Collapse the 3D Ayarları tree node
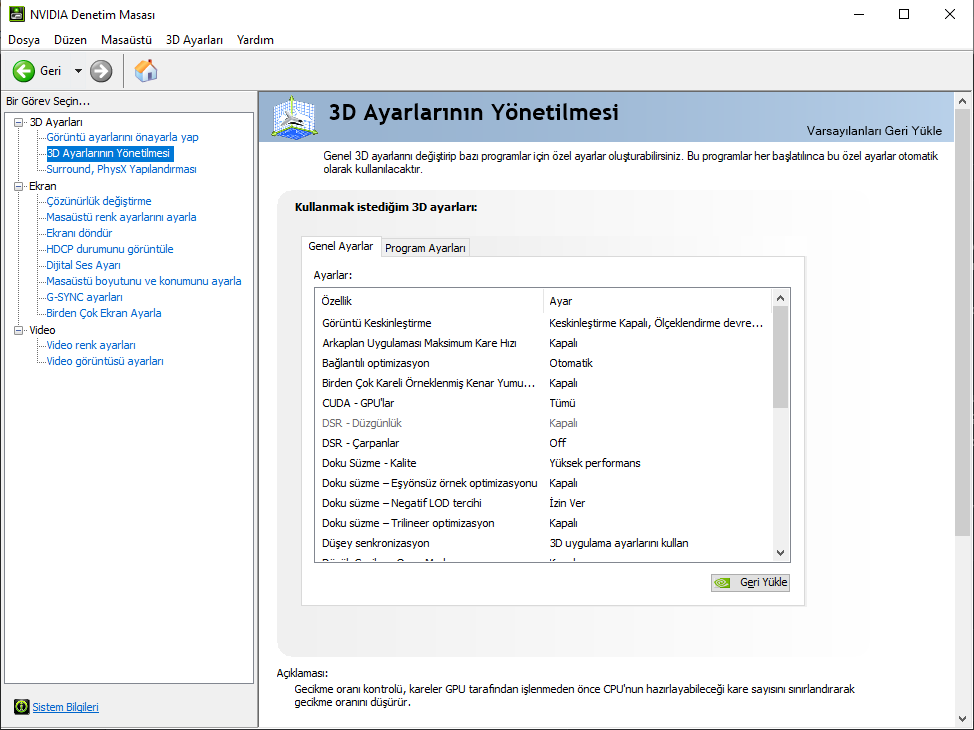The image size is (974, 730). 19,122
